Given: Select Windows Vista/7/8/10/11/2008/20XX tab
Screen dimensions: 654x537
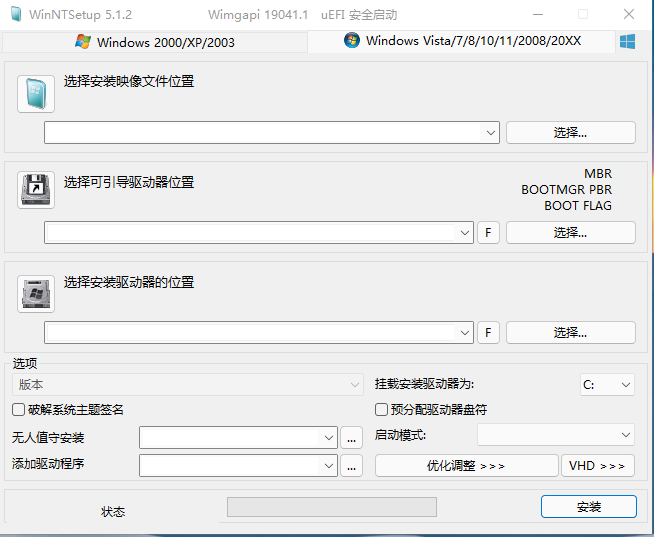Looking at the screenshot, I should [461, 41].
